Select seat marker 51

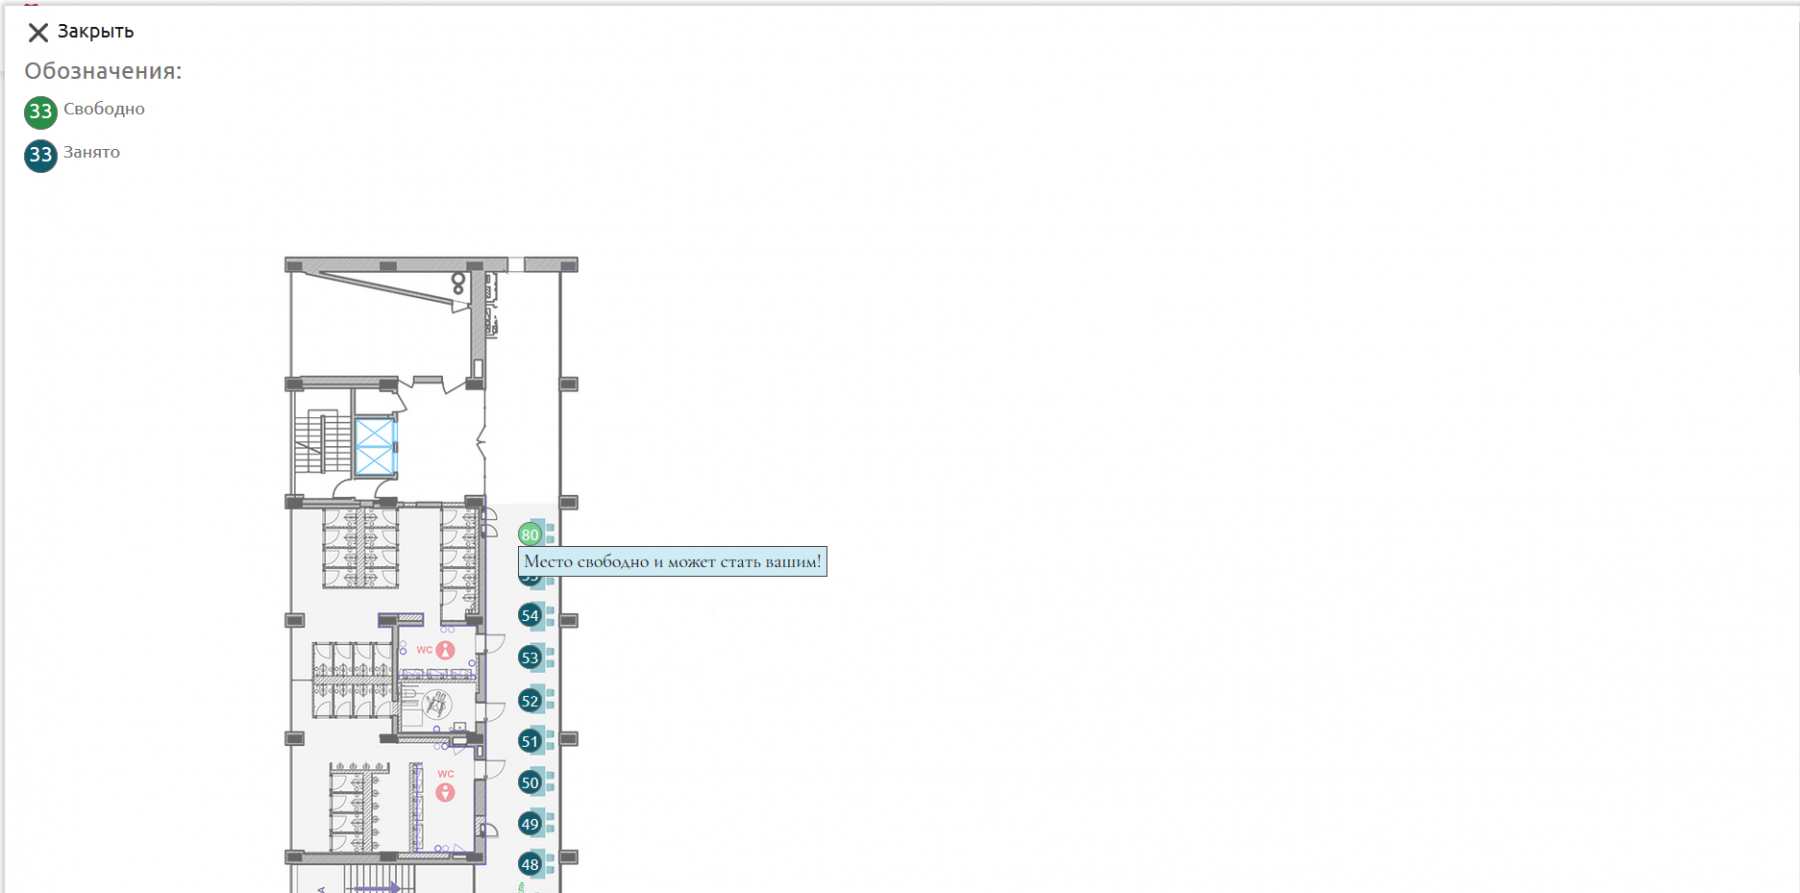click(x=530, y=741)
